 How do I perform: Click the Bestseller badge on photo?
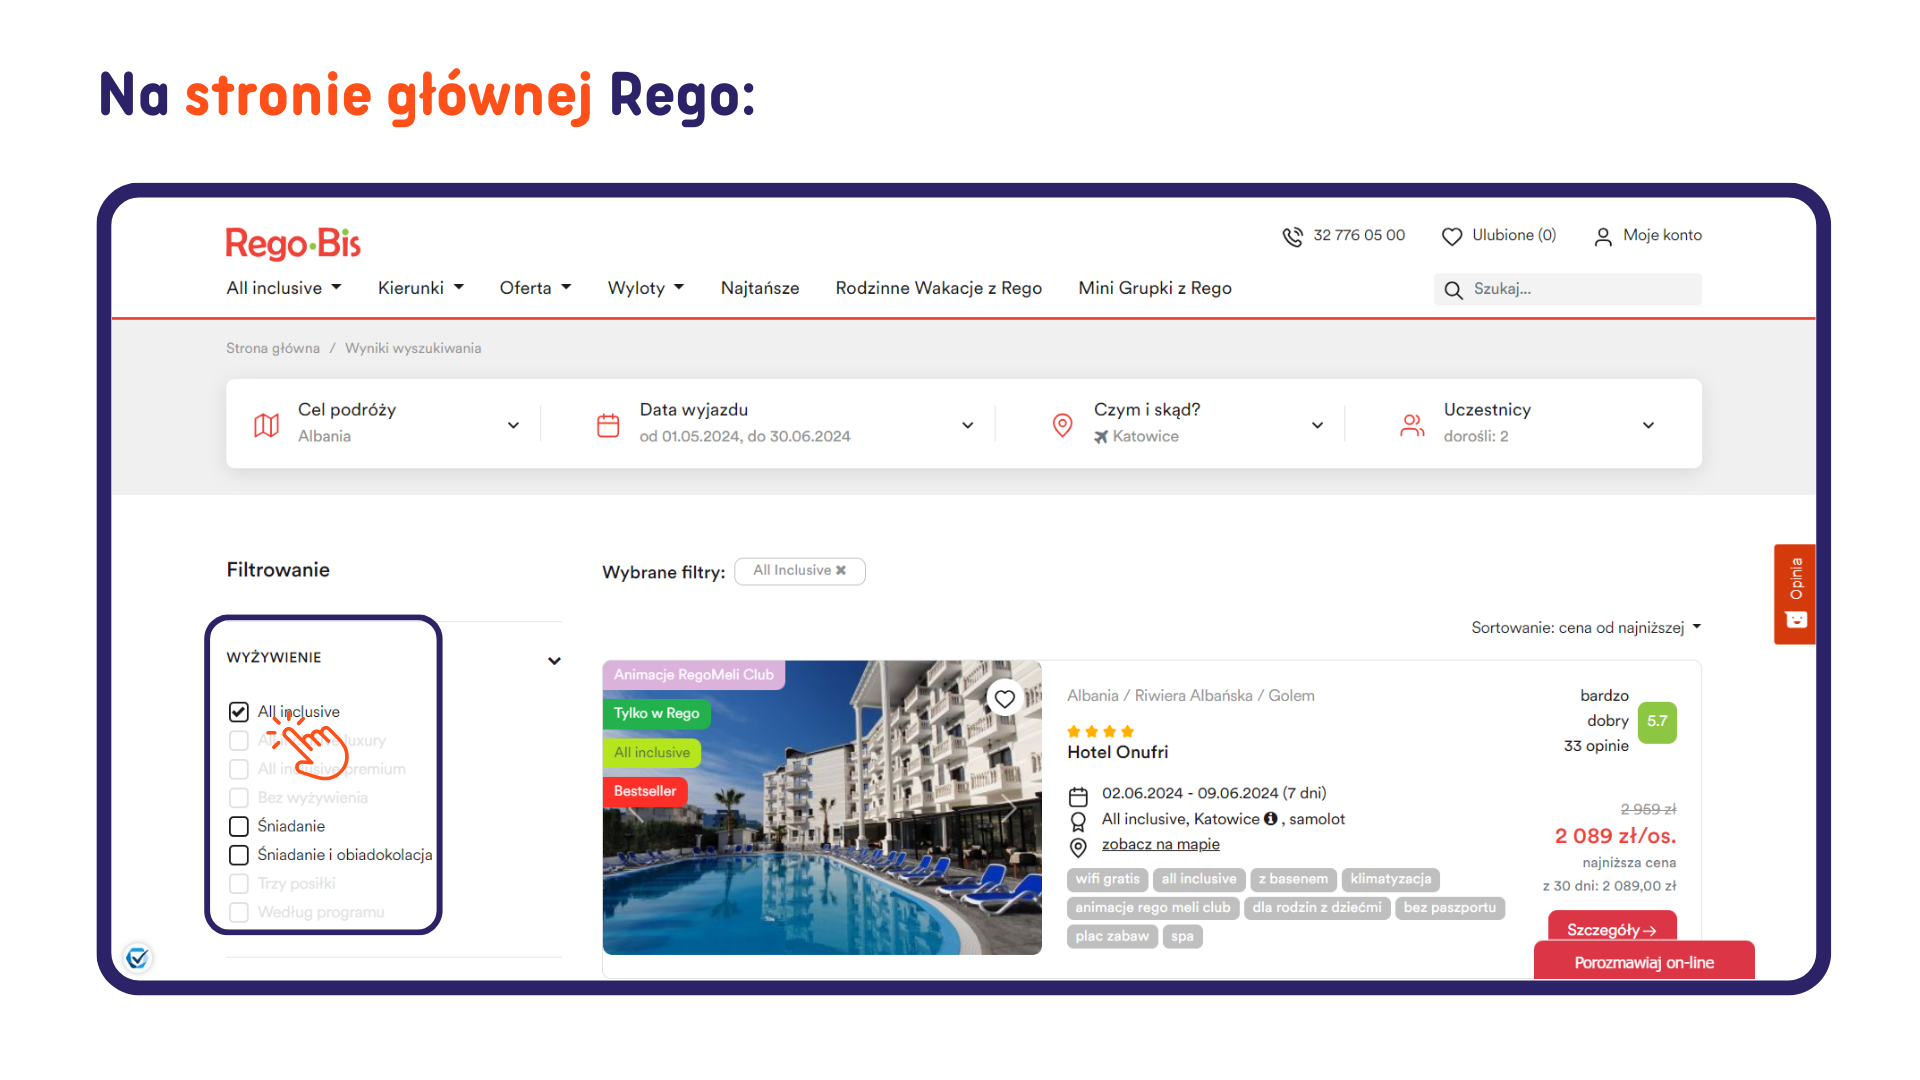pyautogui.click(x=645, y=792)
